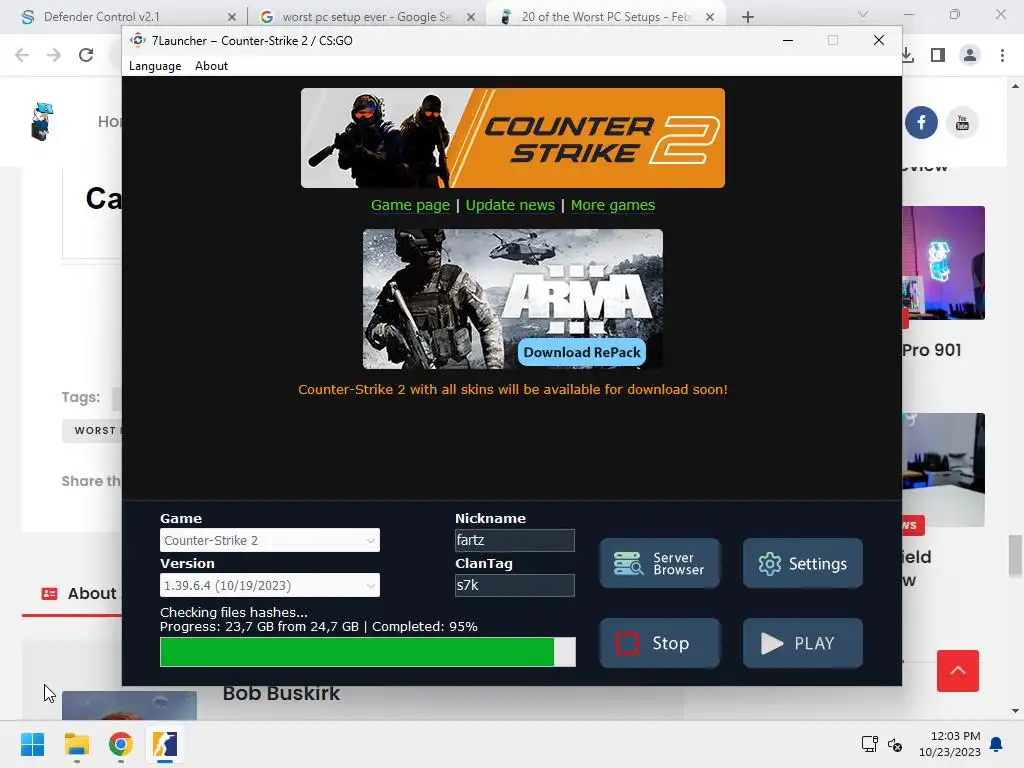
Task: Click the Arma 3 promo banner image
Action: [x=513, y=299]
